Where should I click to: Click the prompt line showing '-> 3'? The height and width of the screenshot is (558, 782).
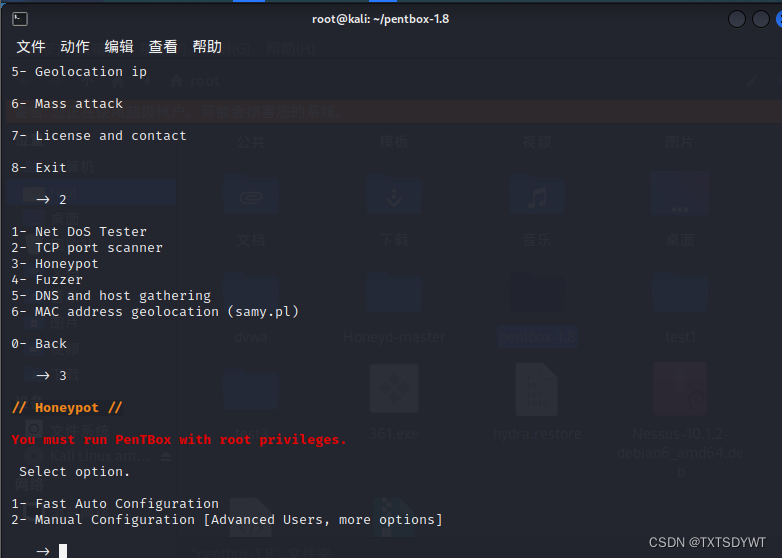(x=51, y=375)
